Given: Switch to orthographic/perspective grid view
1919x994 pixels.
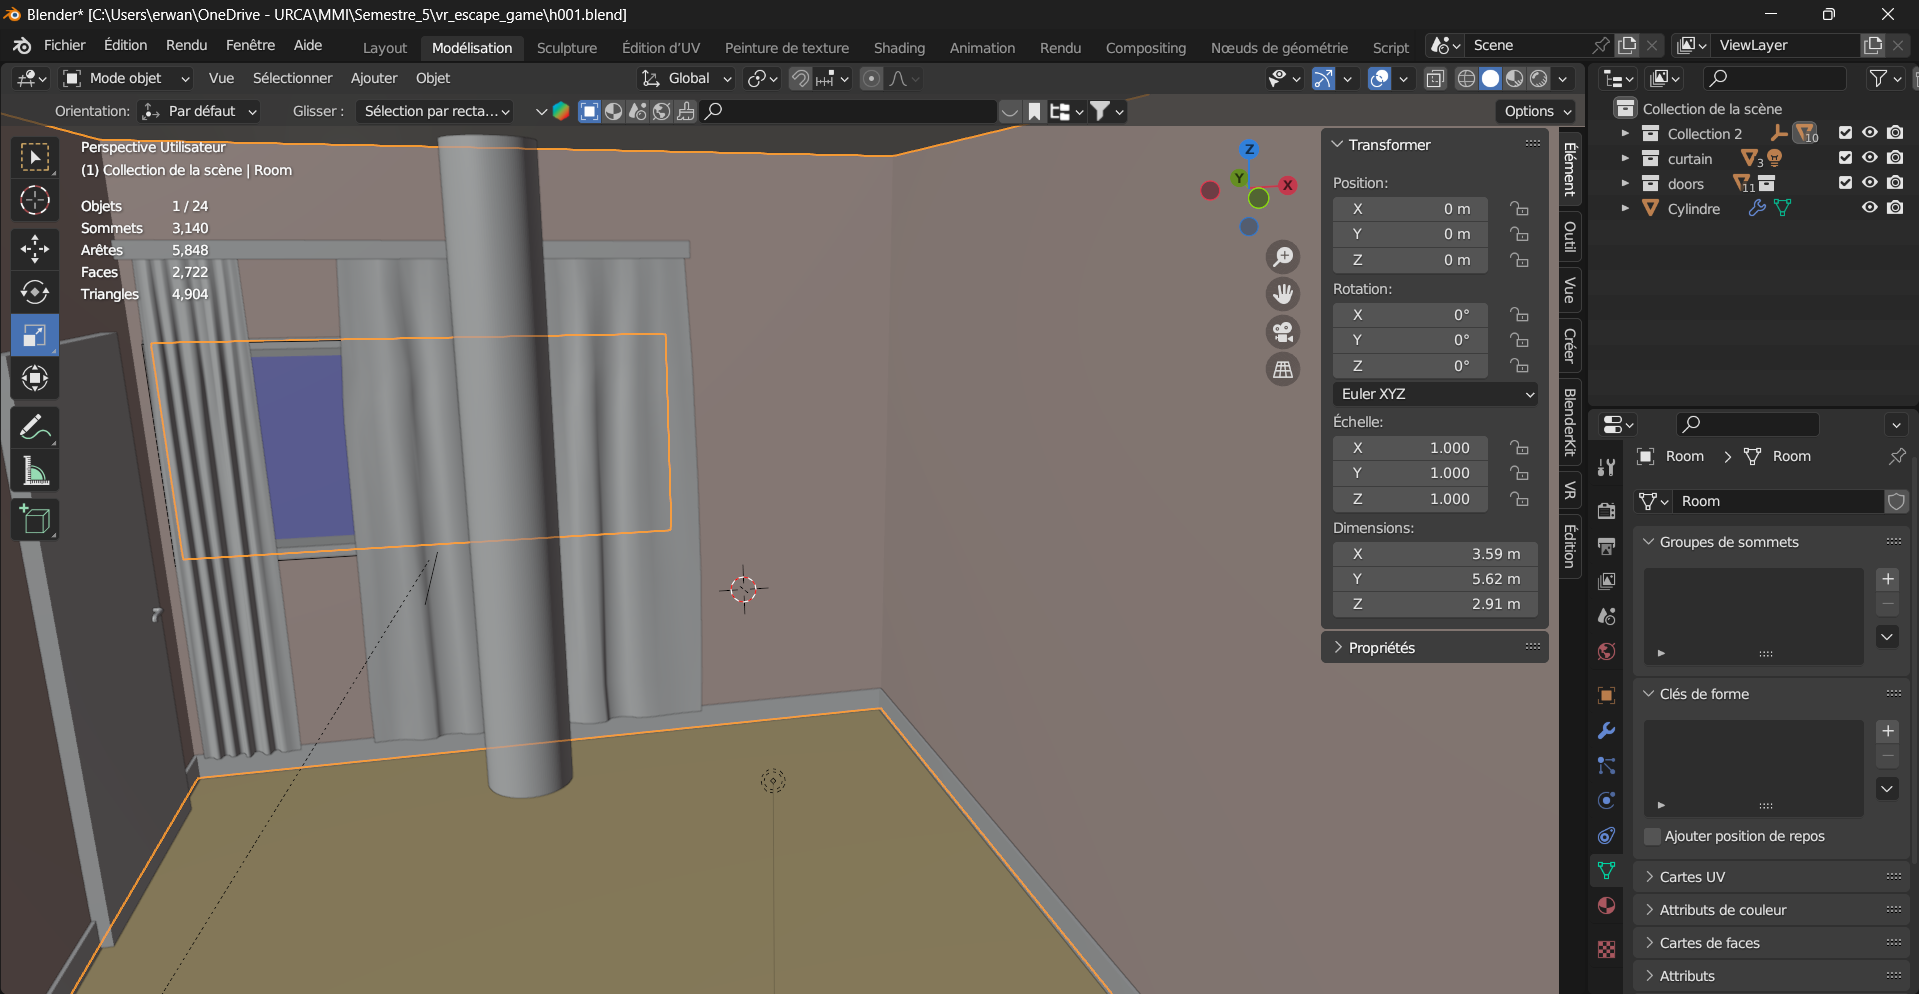Looking at the screenshot, I should [1283, 370].
